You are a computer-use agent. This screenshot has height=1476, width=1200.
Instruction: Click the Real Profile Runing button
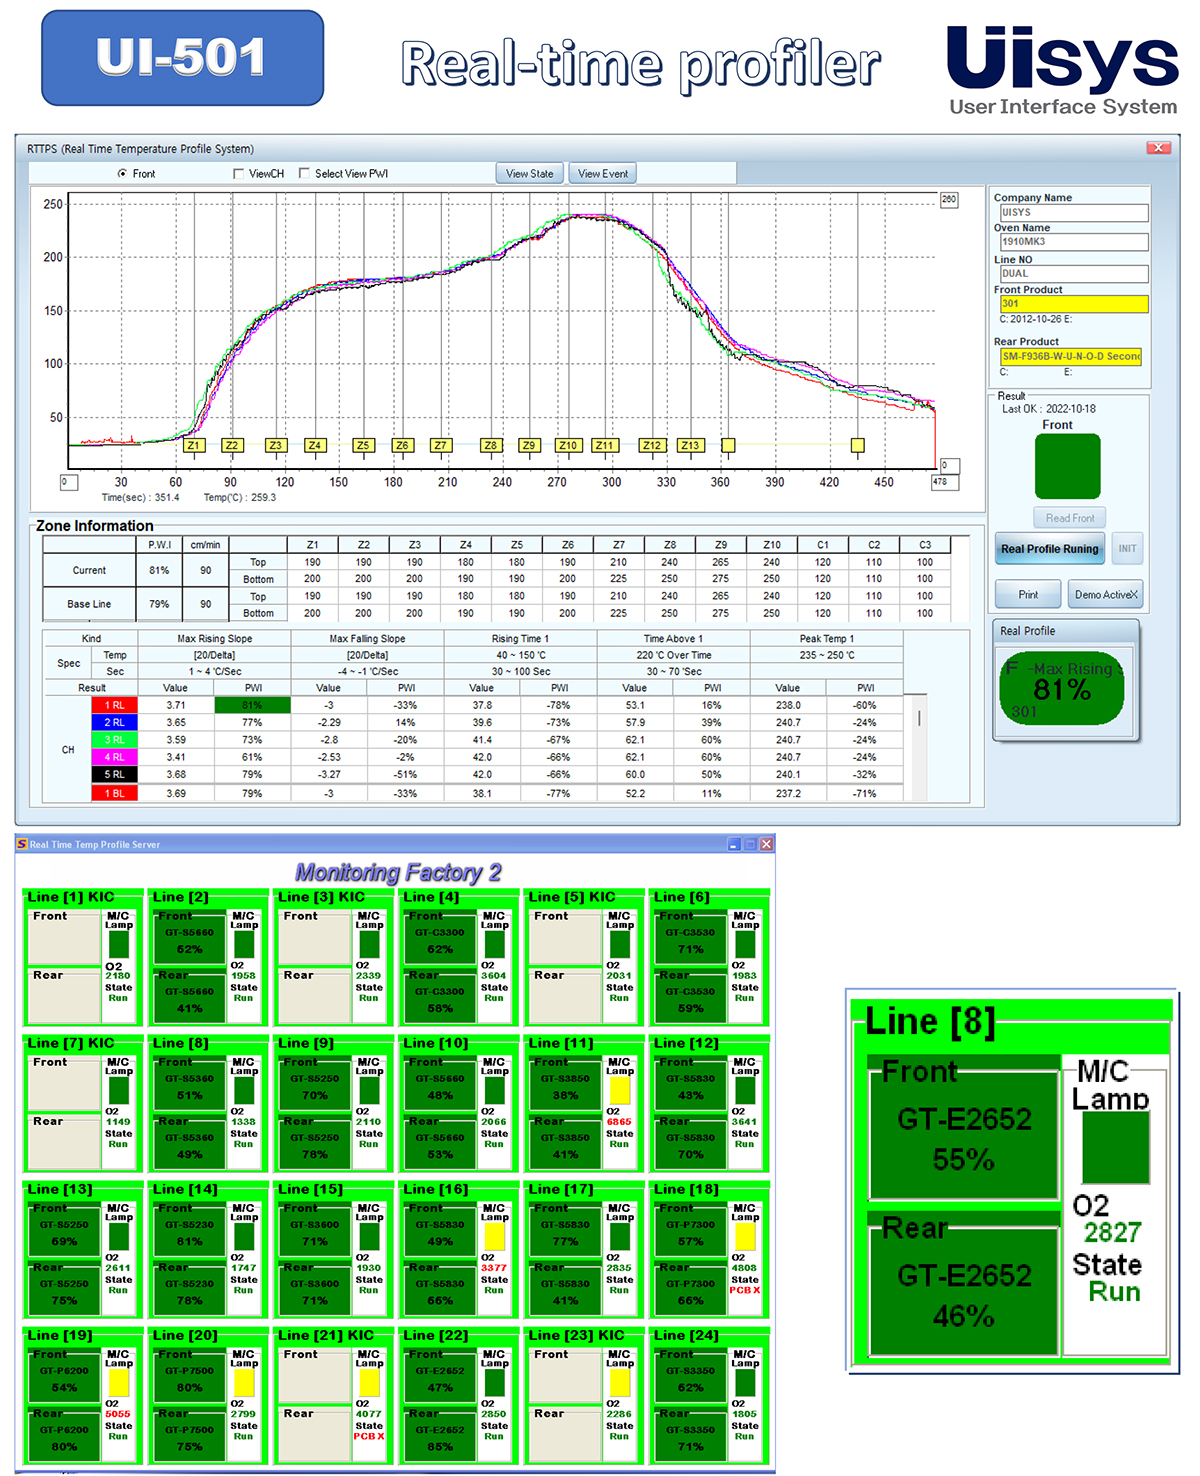(x=1050, y=549)
